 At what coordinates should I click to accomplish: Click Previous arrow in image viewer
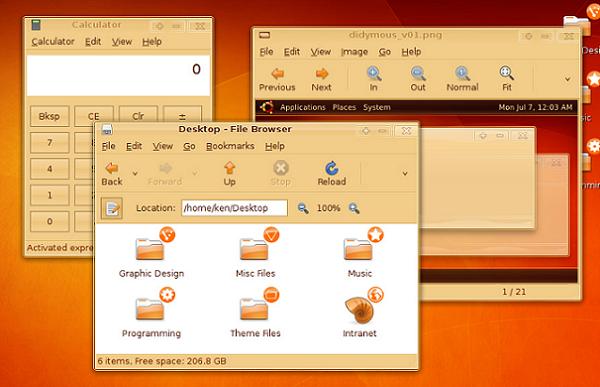tap(277, 73)
